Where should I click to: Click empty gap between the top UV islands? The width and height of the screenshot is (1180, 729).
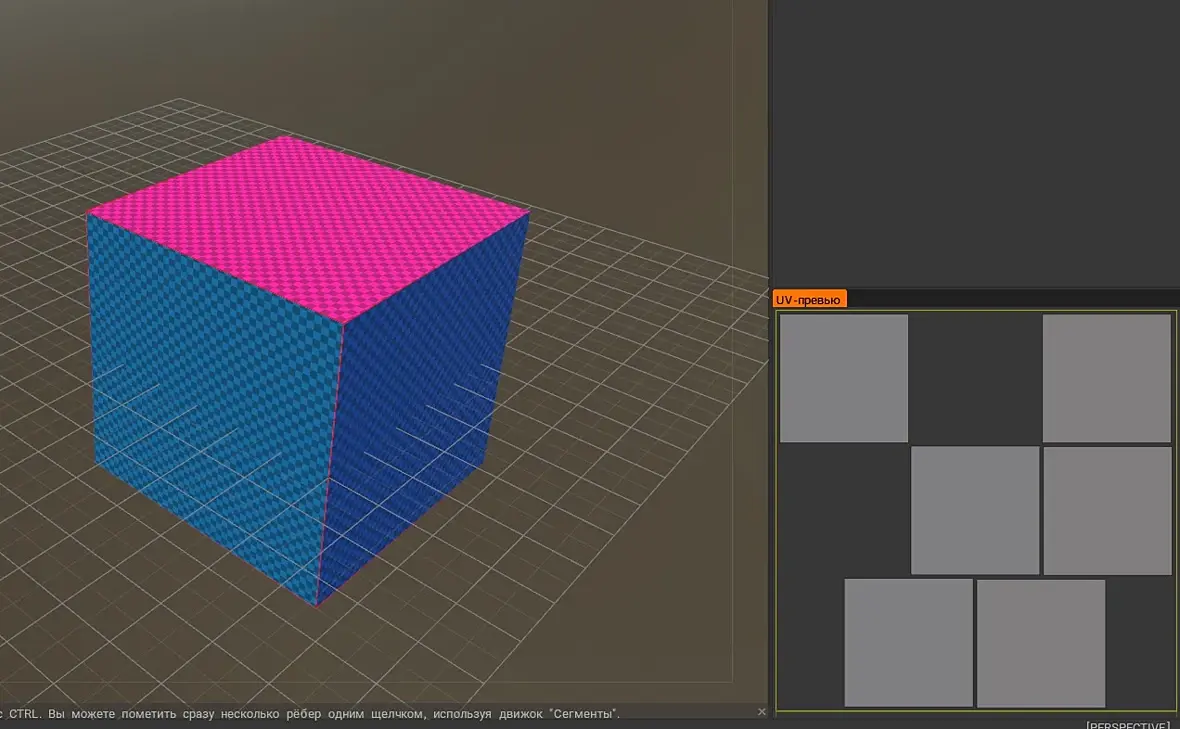tap(975, 378)
